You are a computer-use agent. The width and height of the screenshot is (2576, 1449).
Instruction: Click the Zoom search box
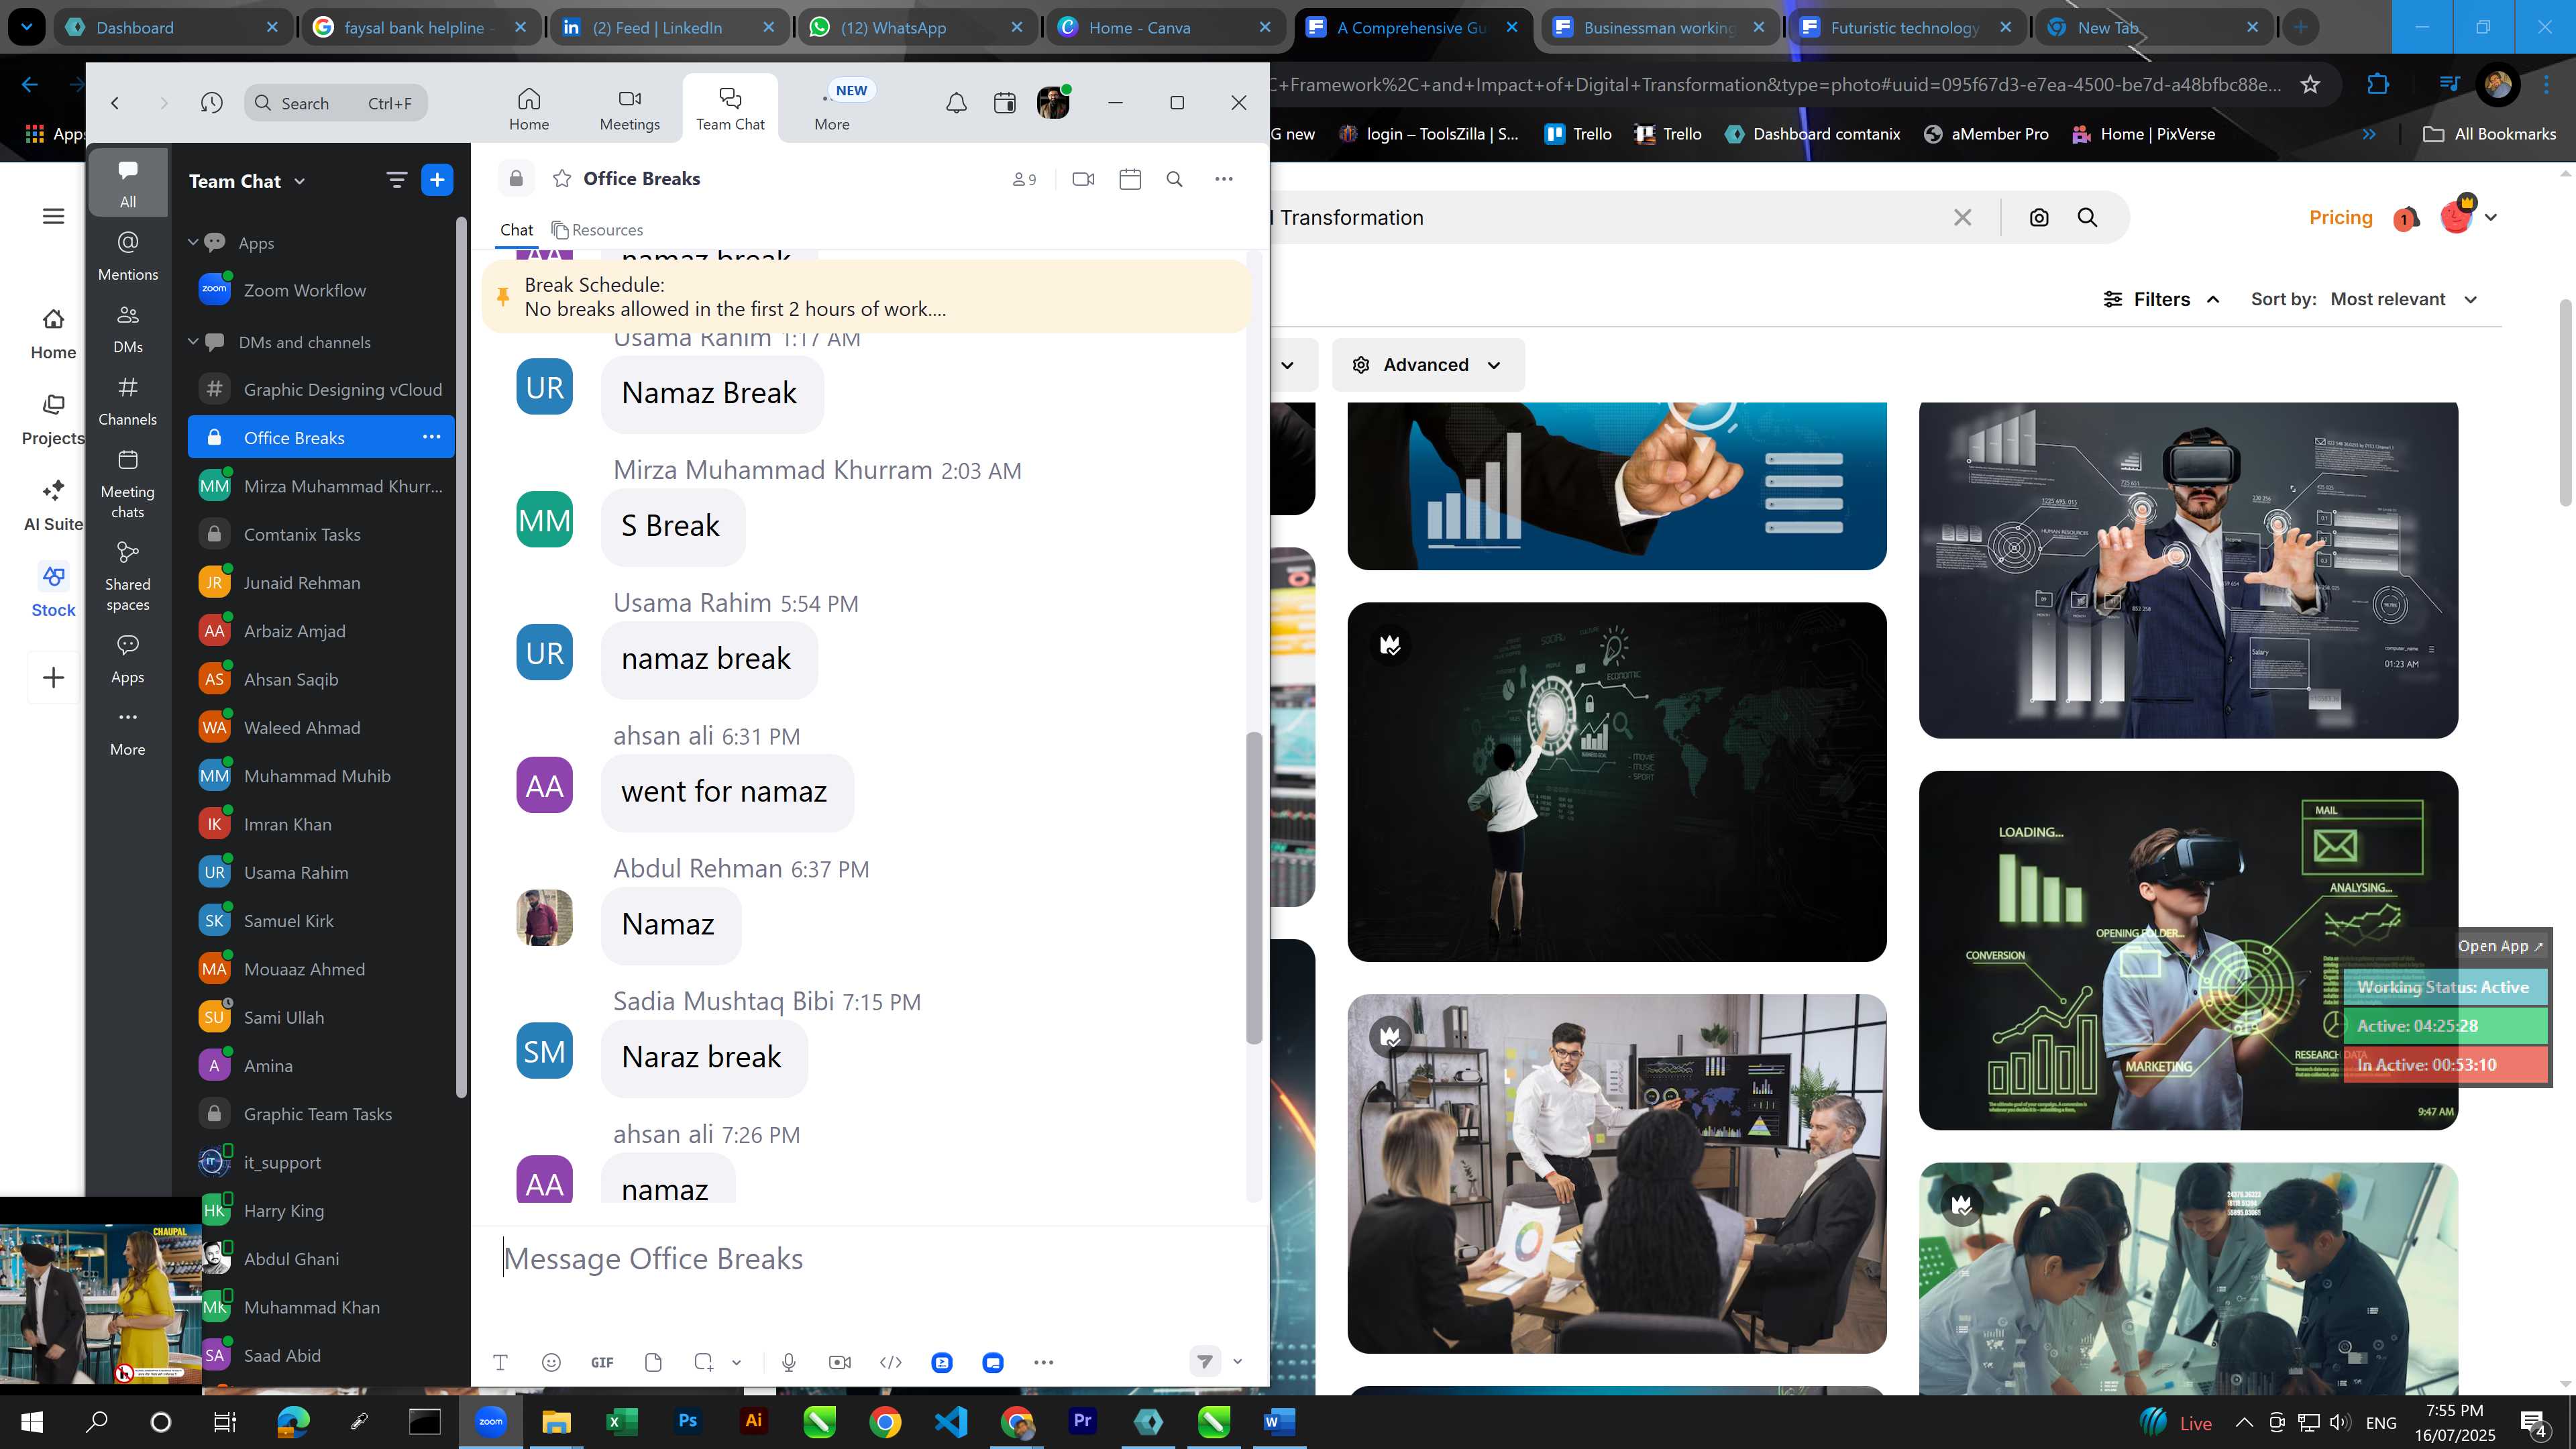[336, 103]
